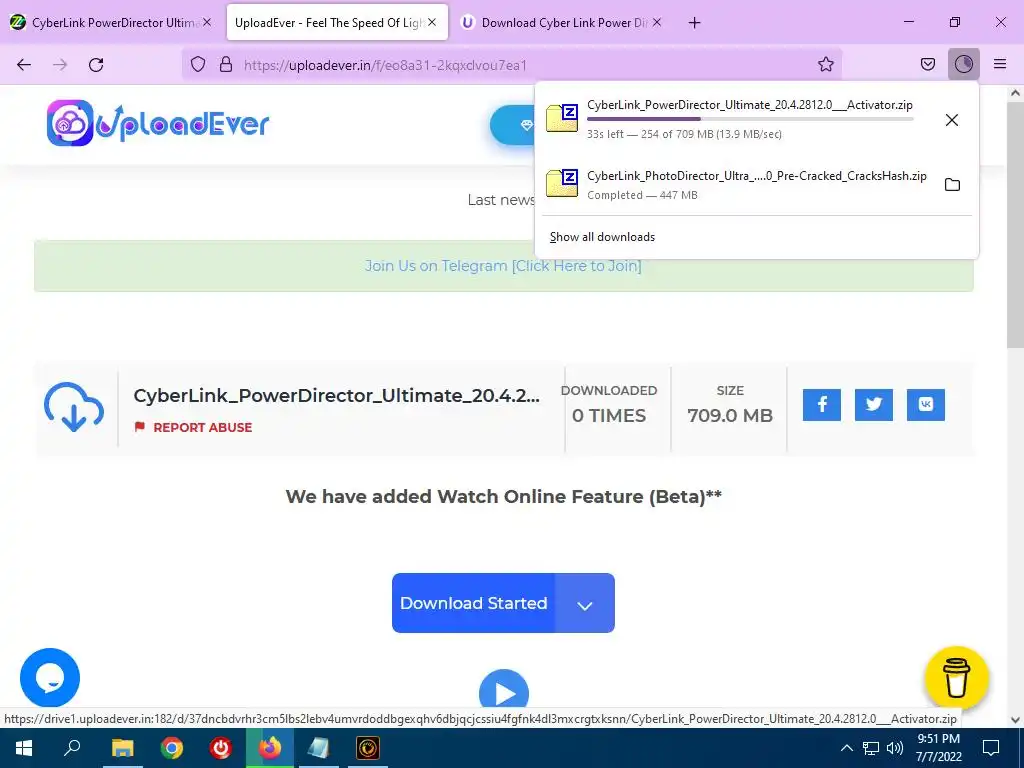
Task: Click Show all downloads
Action: click(x=602, y=237)
